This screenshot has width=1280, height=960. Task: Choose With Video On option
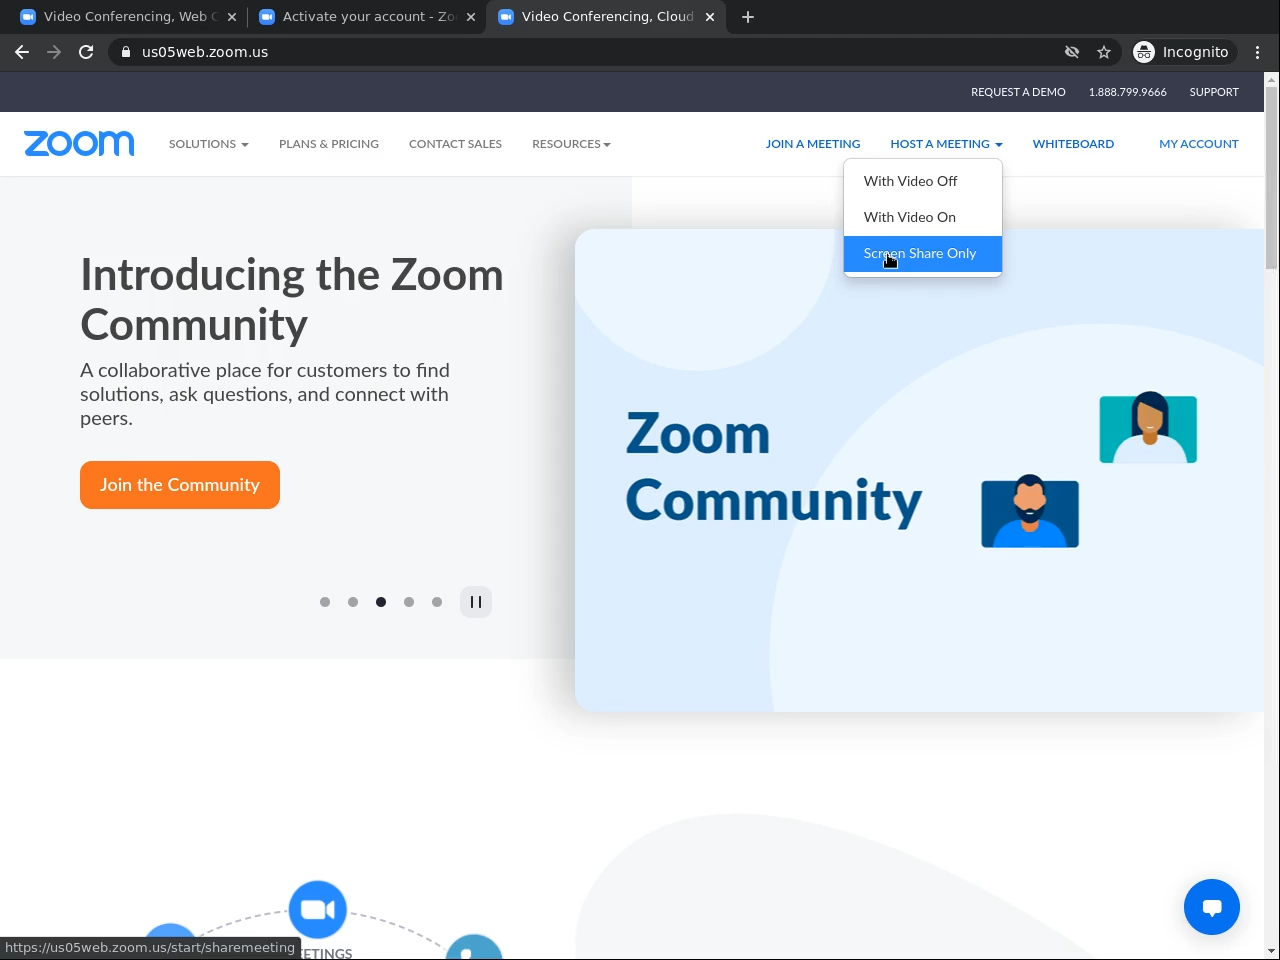click(923, 217)
